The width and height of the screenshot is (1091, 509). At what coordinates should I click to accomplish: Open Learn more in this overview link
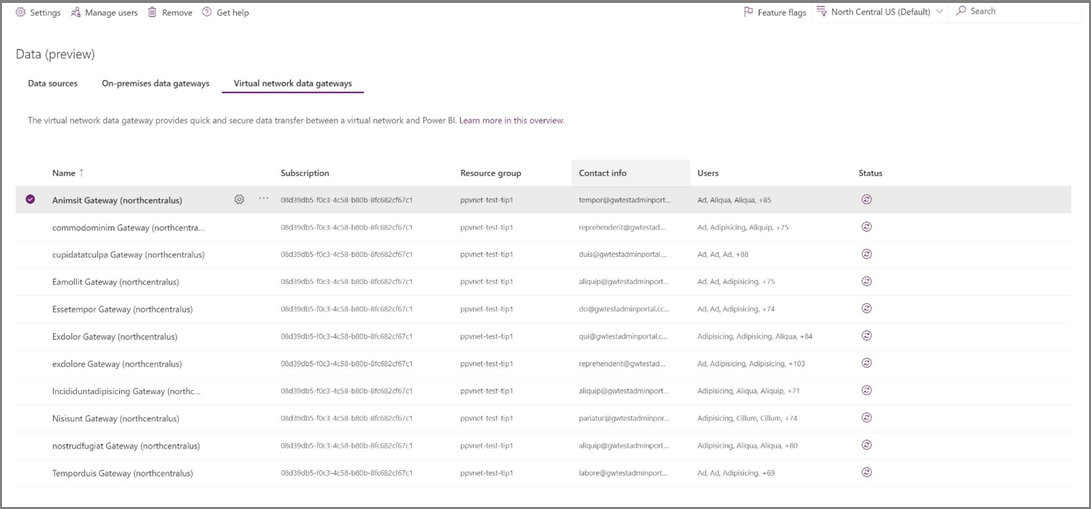point(511,120)
